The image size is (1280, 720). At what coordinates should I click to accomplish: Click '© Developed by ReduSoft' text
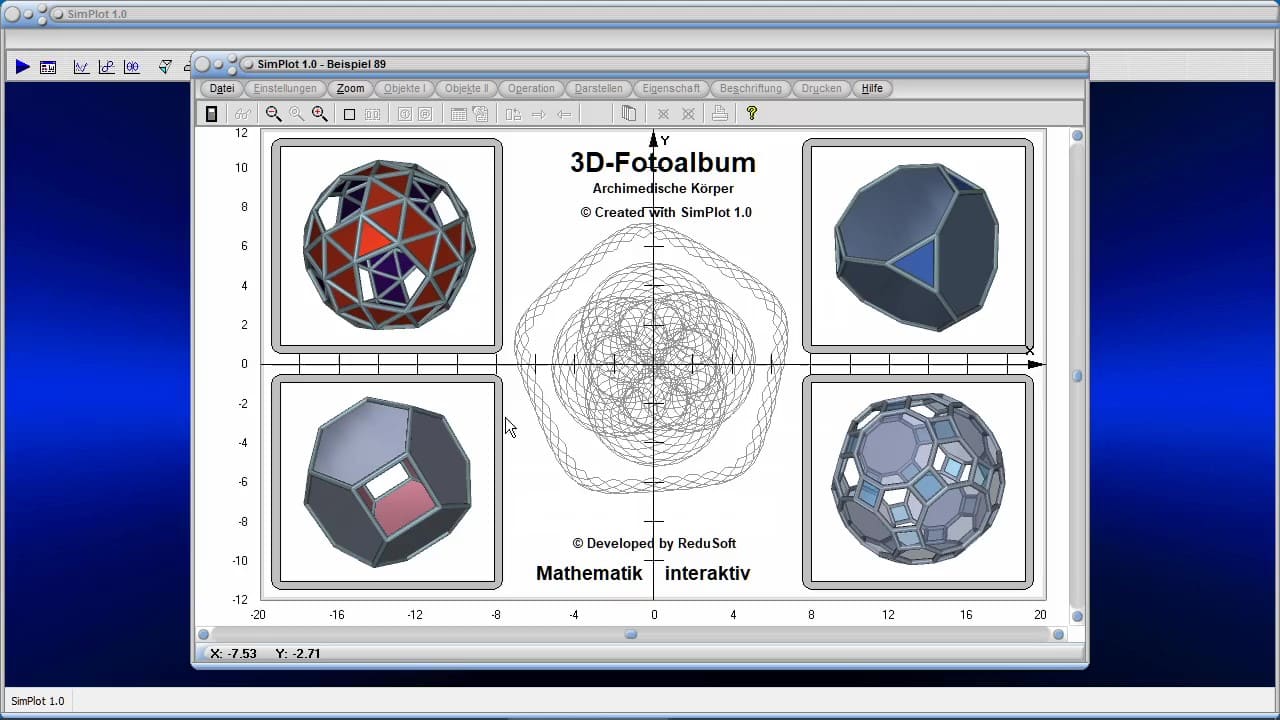[x=654, y=543]
